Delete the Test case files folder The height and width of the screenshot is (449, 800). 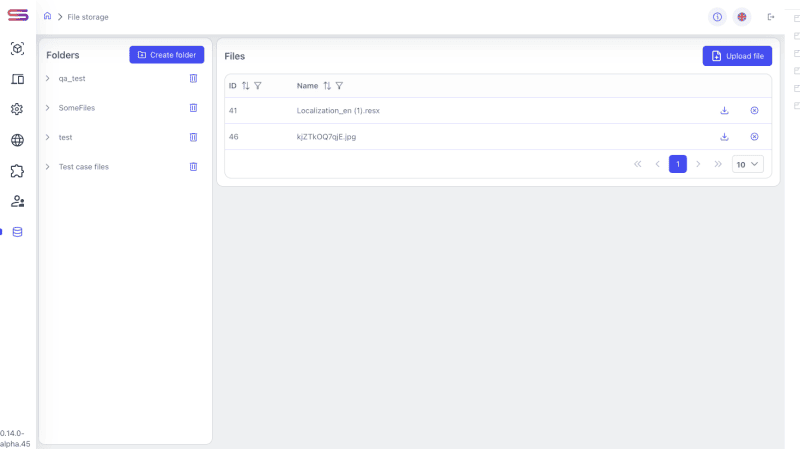click(194, 166)
